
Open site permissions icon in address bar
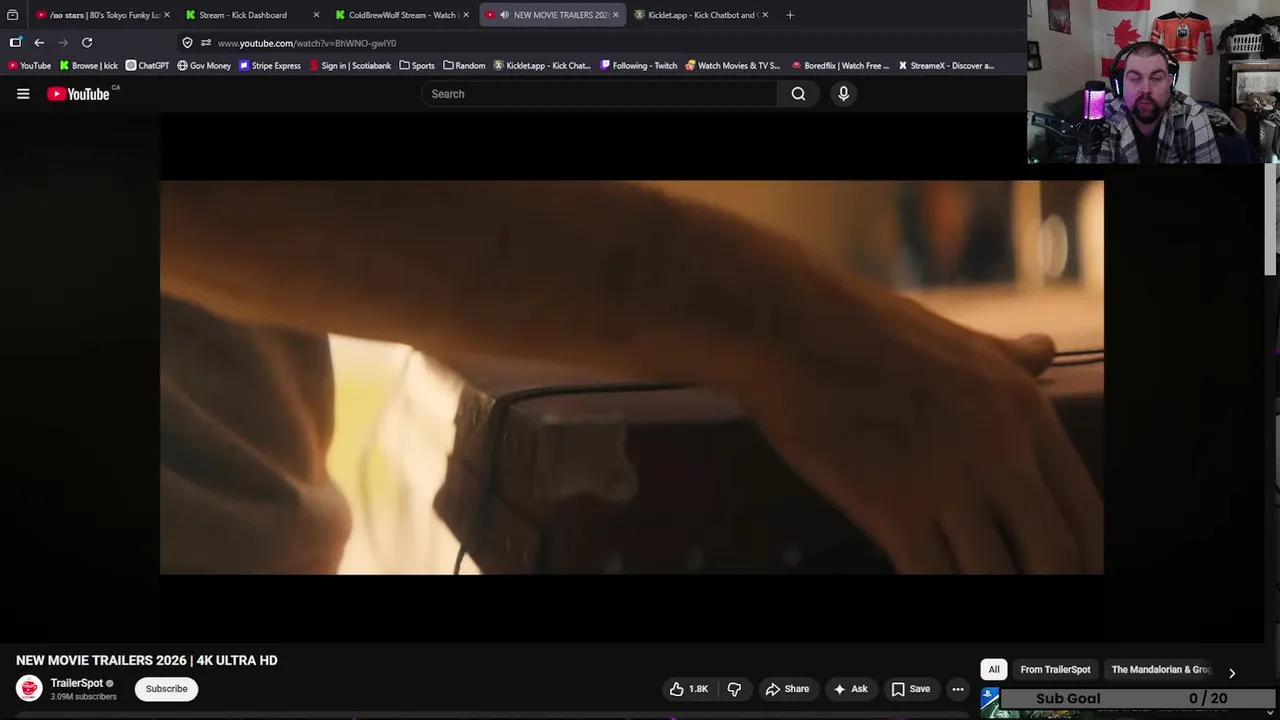tap(205, 43)
